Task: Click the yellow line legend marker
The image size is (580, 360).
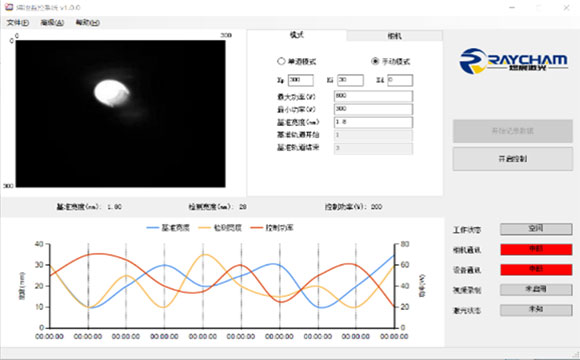Action: (205, 228)
